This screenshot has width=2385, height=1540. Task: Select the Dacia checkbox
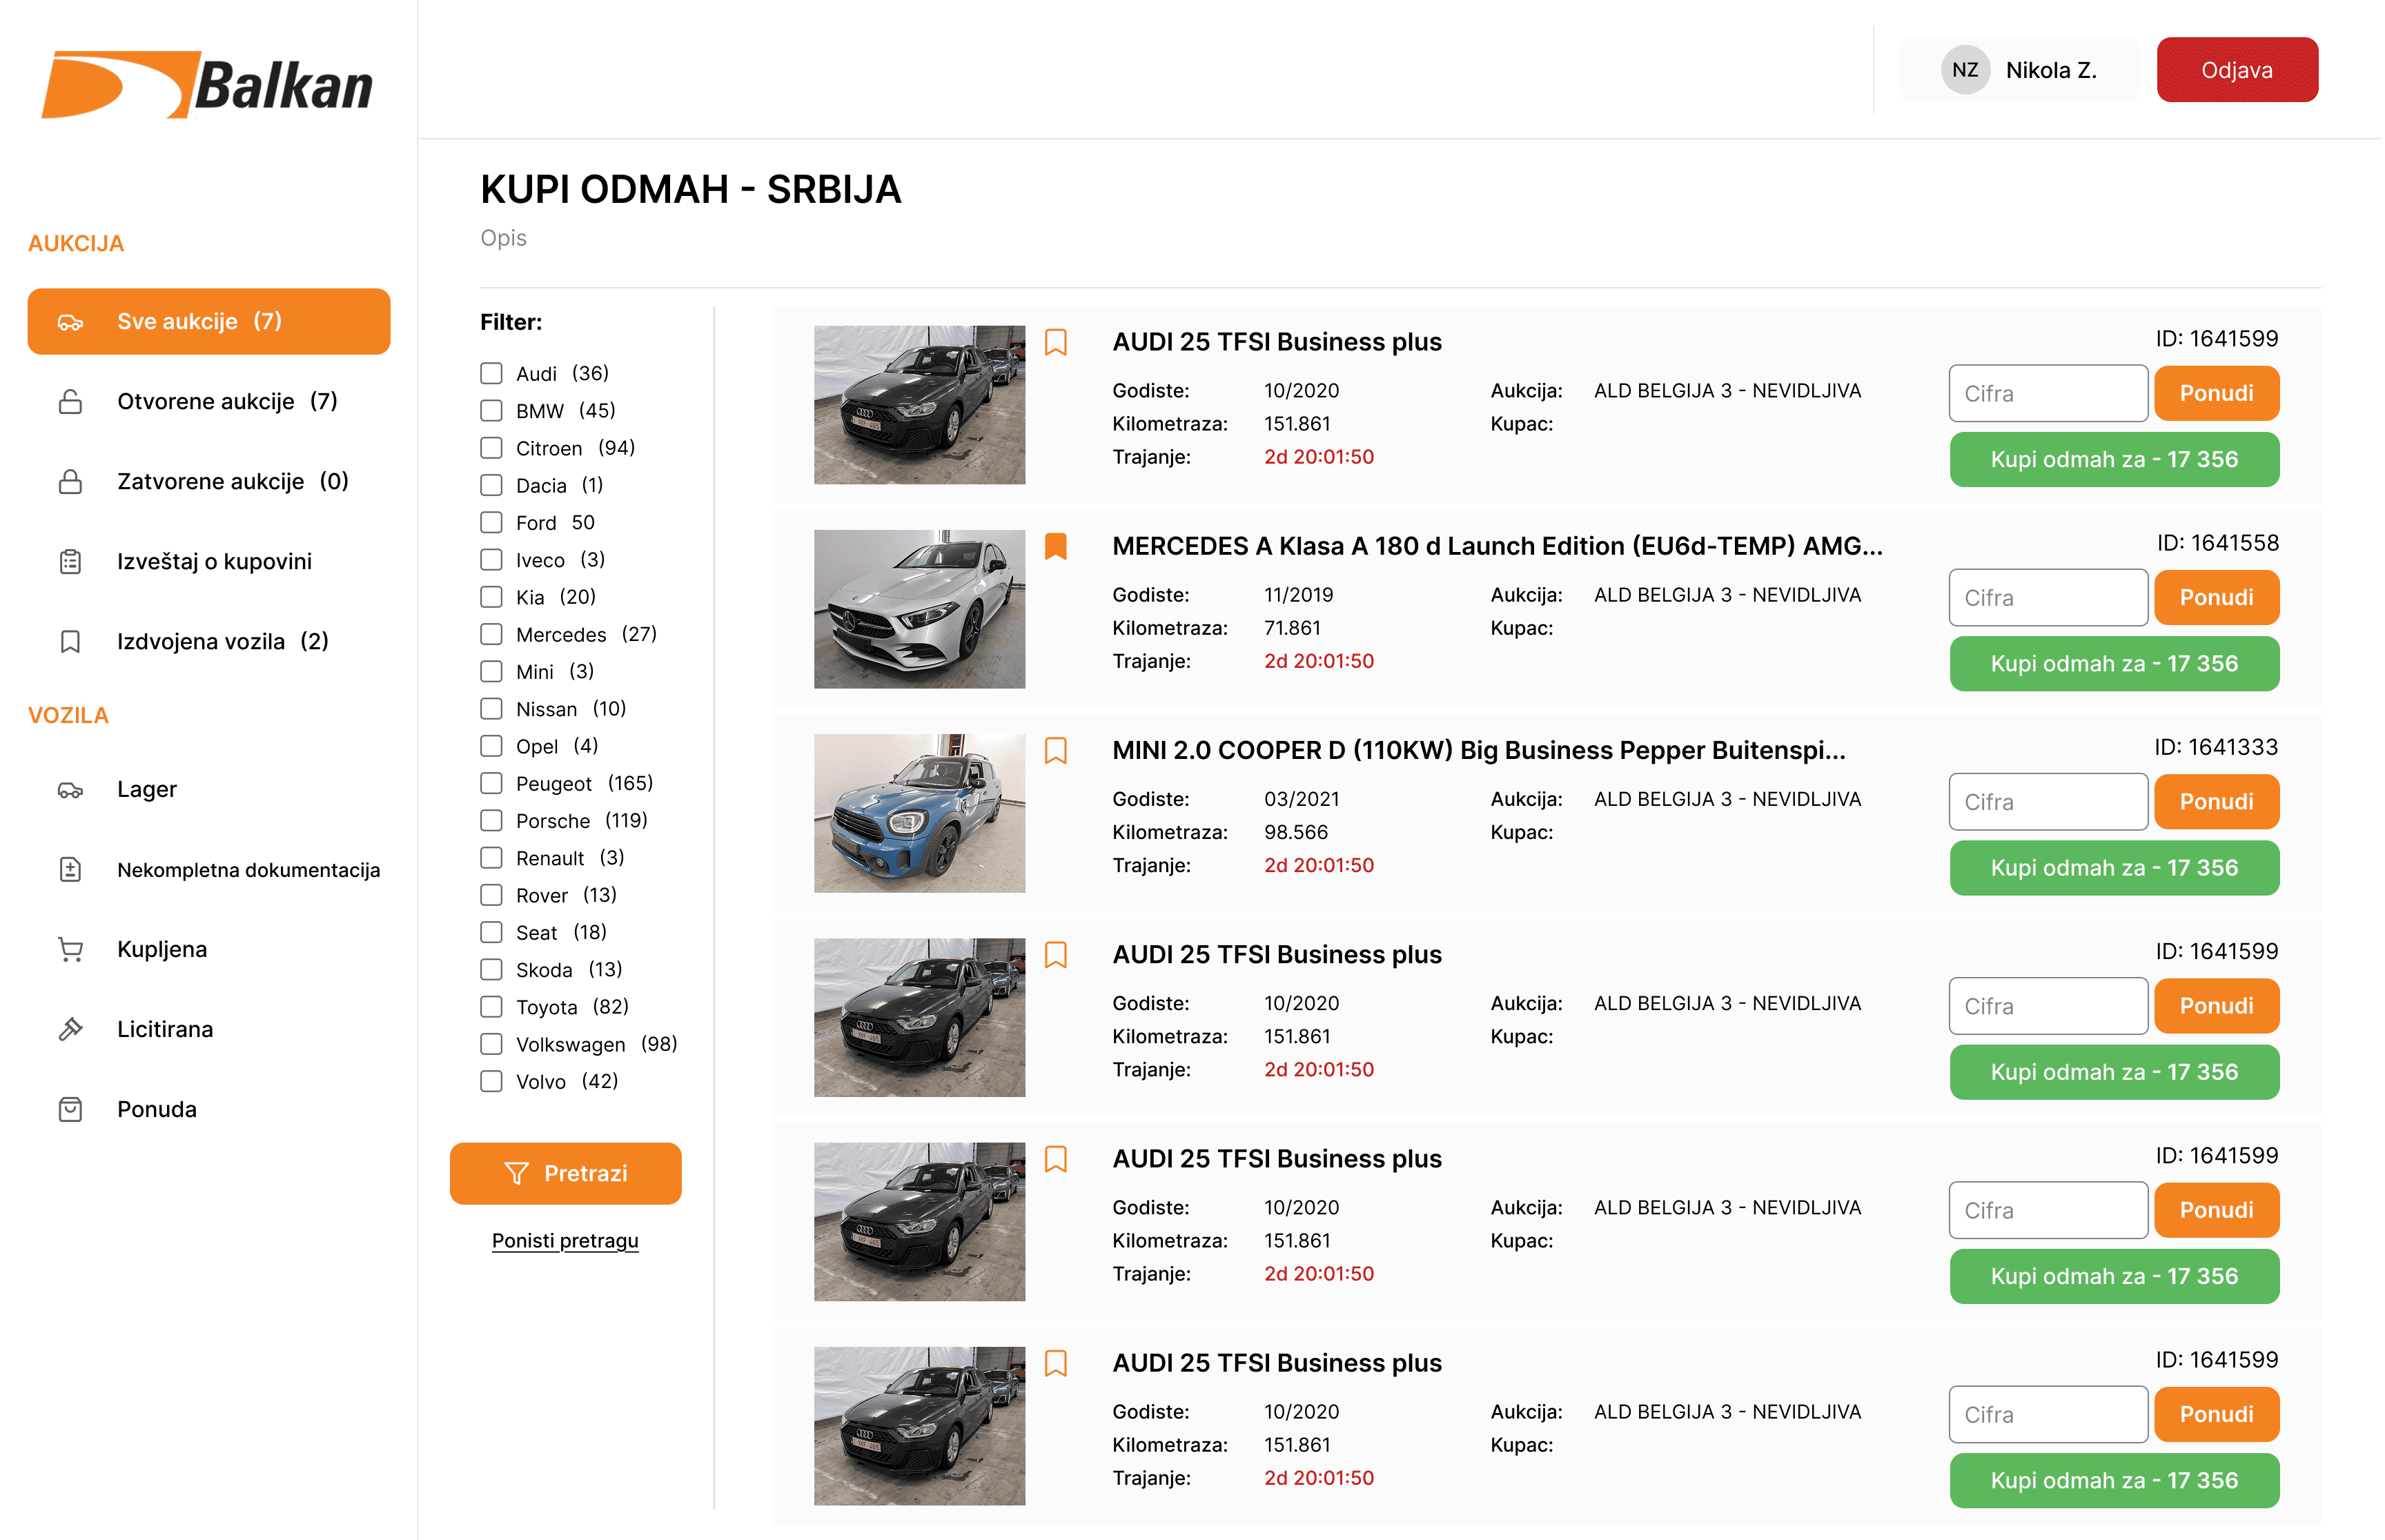point(491,485)
